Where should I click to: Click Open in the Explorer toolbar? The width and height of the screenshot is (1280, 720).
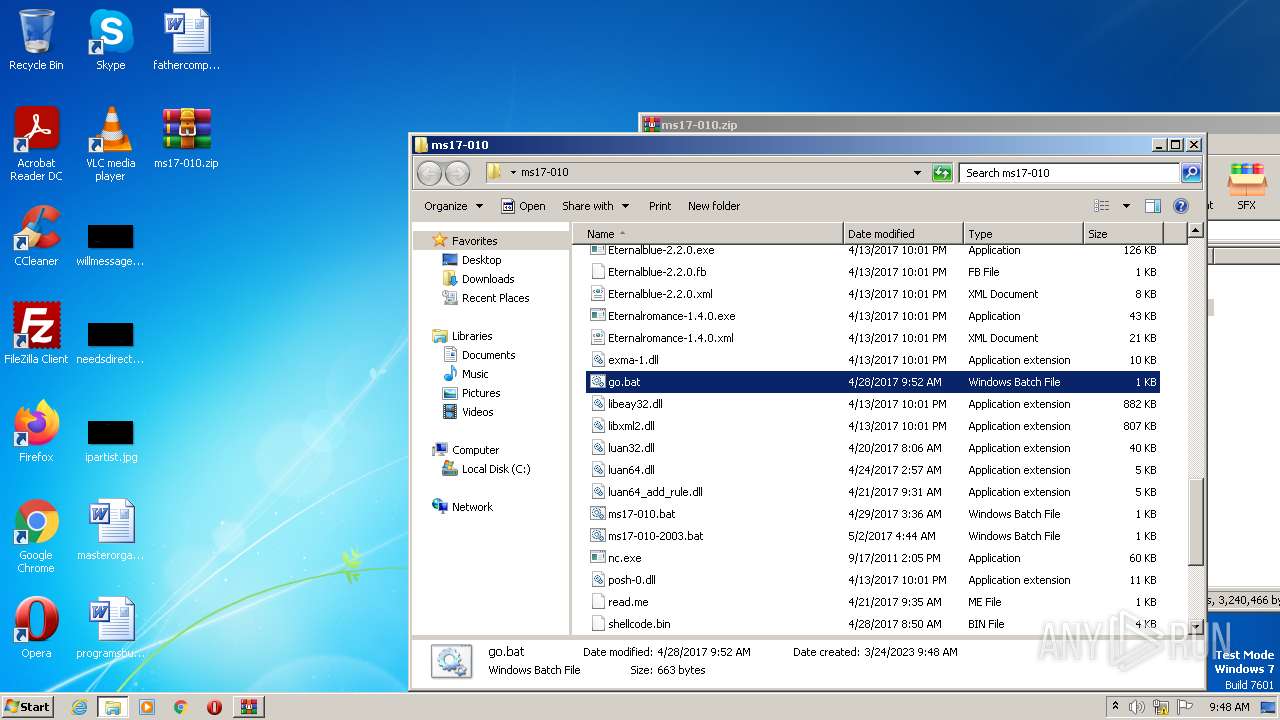click(x=523, y=206)
